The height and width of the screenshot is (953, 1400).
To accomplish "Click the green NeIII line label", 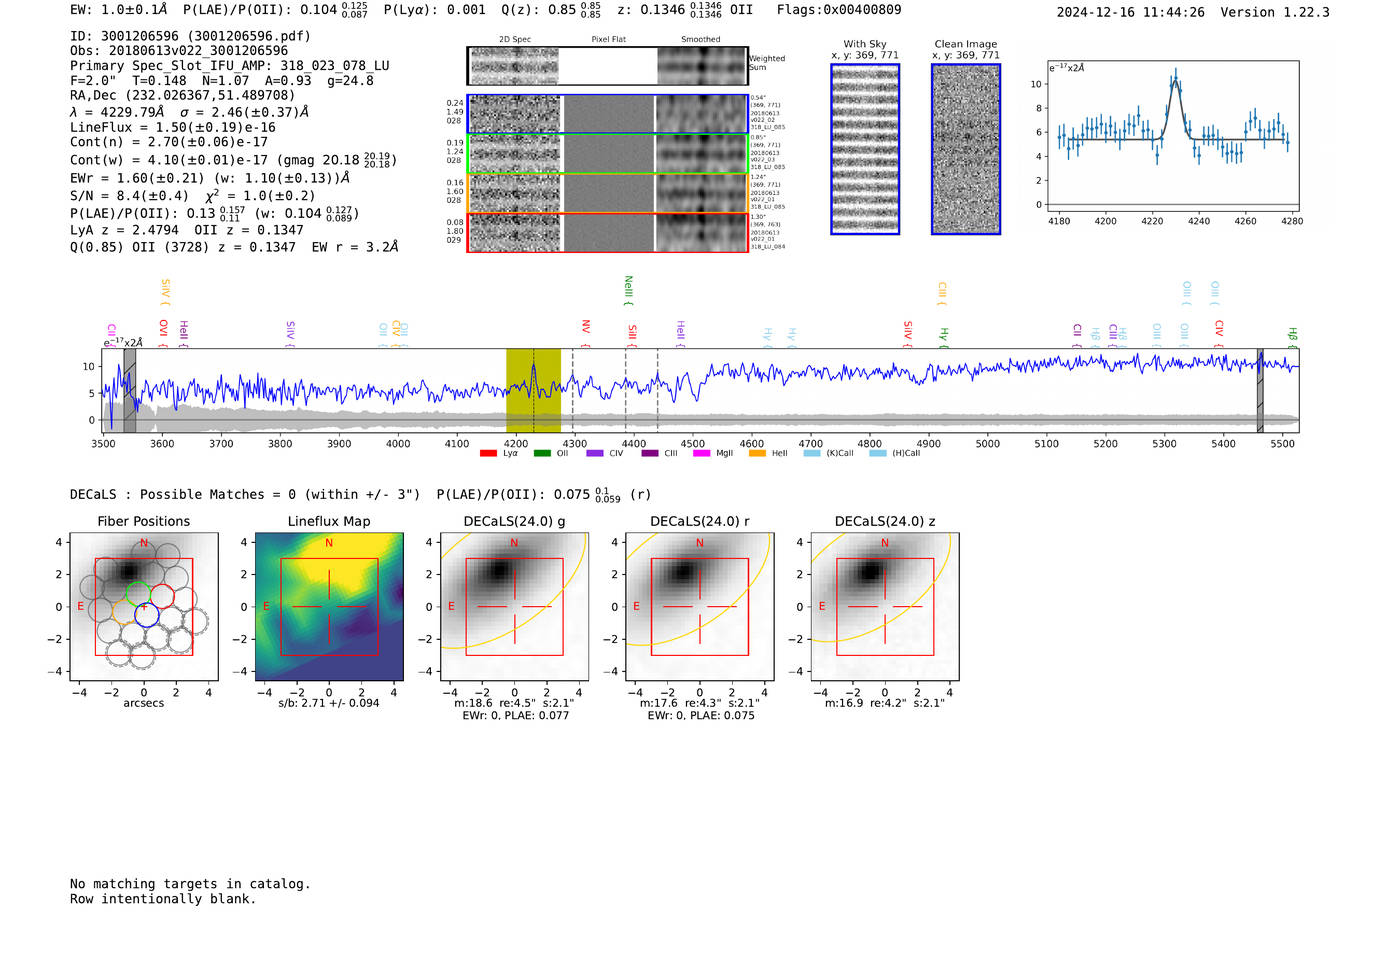I will [x=628, y=290].
